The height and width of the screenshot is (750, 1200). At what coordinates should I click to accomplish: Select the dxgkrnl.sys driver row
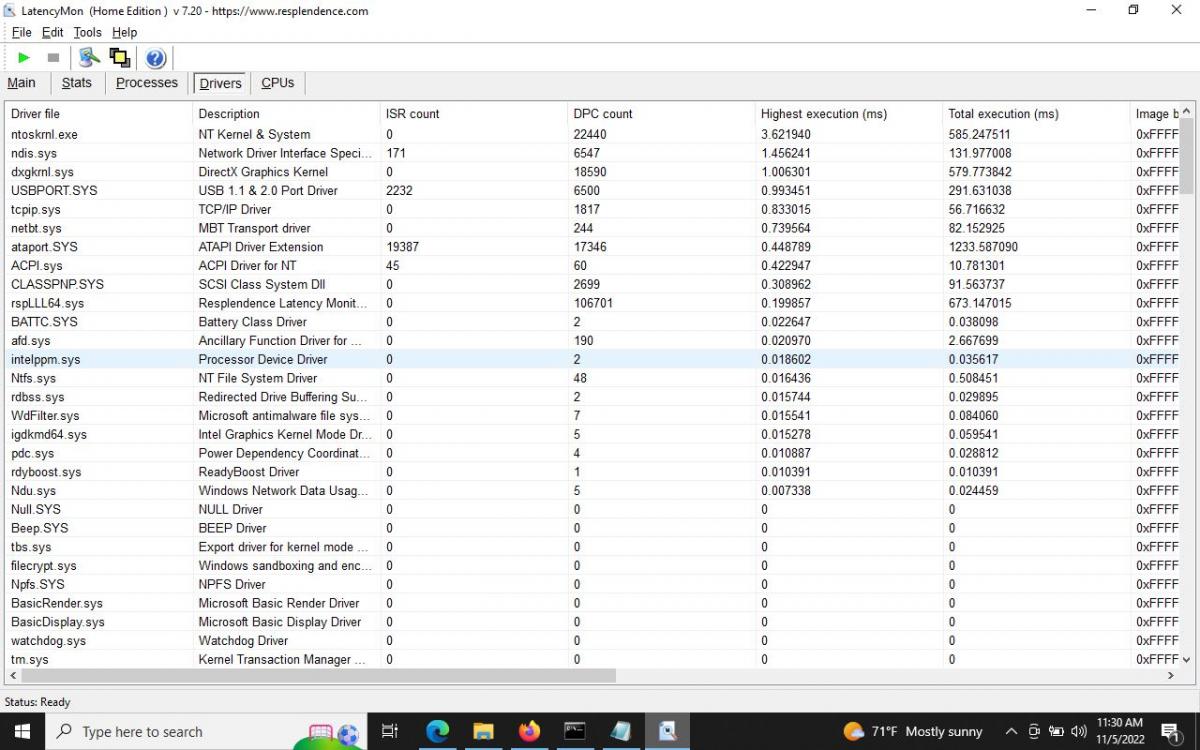point(592,172)
